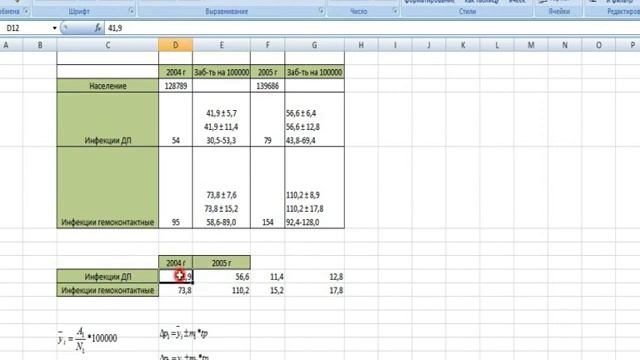Select column L header
Viewport: 640px width, 360px height.
tap(497, 45)
